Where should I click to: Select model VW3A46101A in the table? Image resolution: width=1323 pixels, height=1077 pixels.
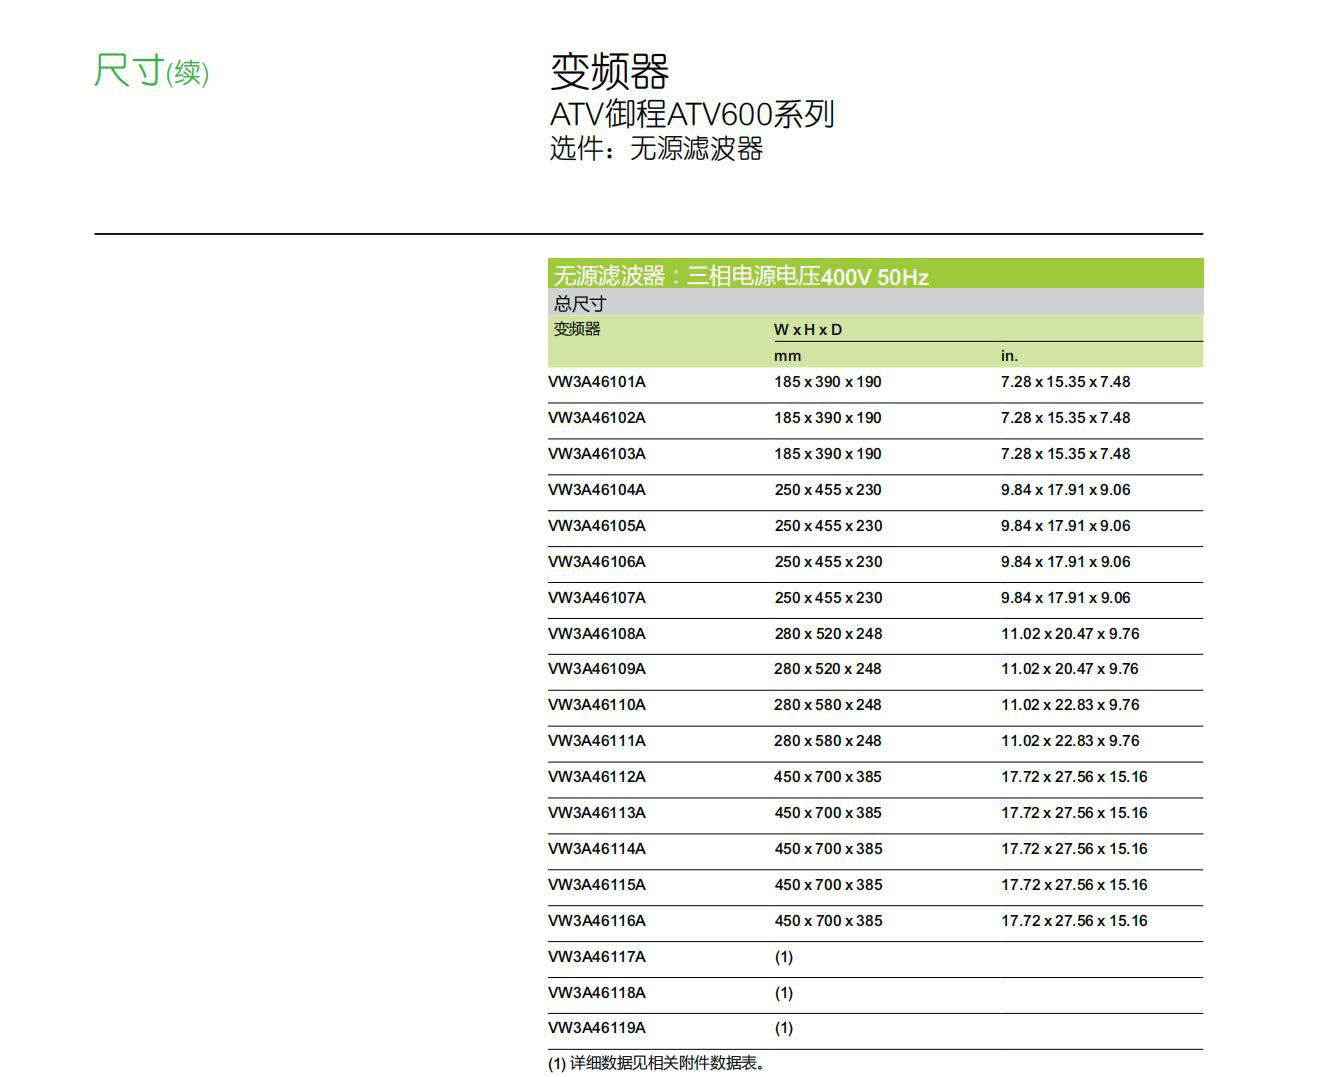597,382
